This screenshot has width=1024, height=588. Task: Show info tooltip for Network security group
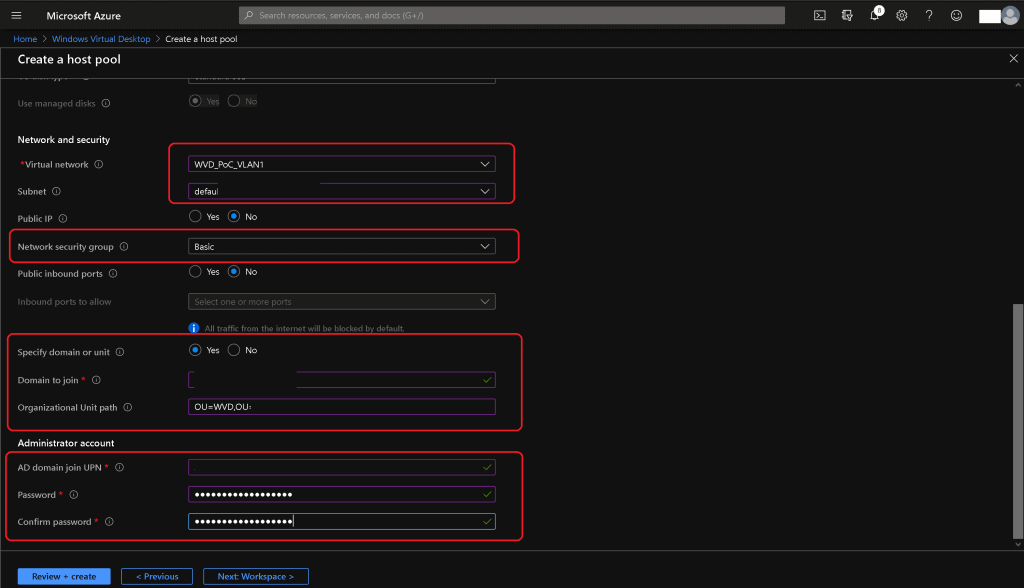[124, 246]
